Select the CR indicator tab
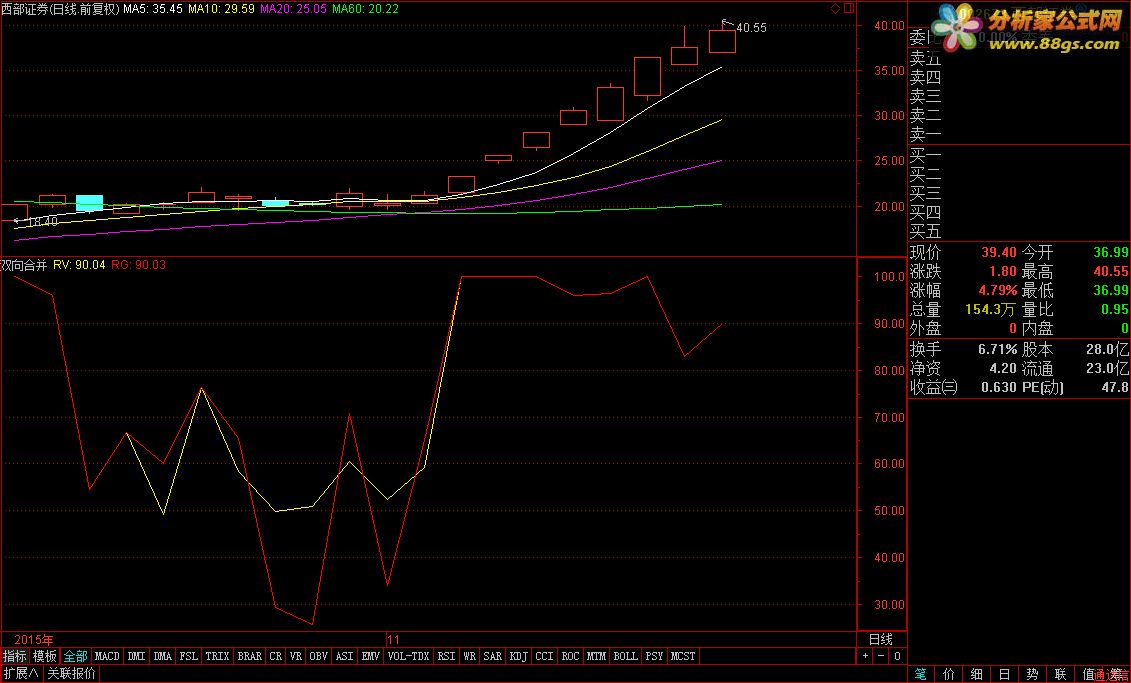Screen dimensions: 1131x683 (x=276, y=656)
